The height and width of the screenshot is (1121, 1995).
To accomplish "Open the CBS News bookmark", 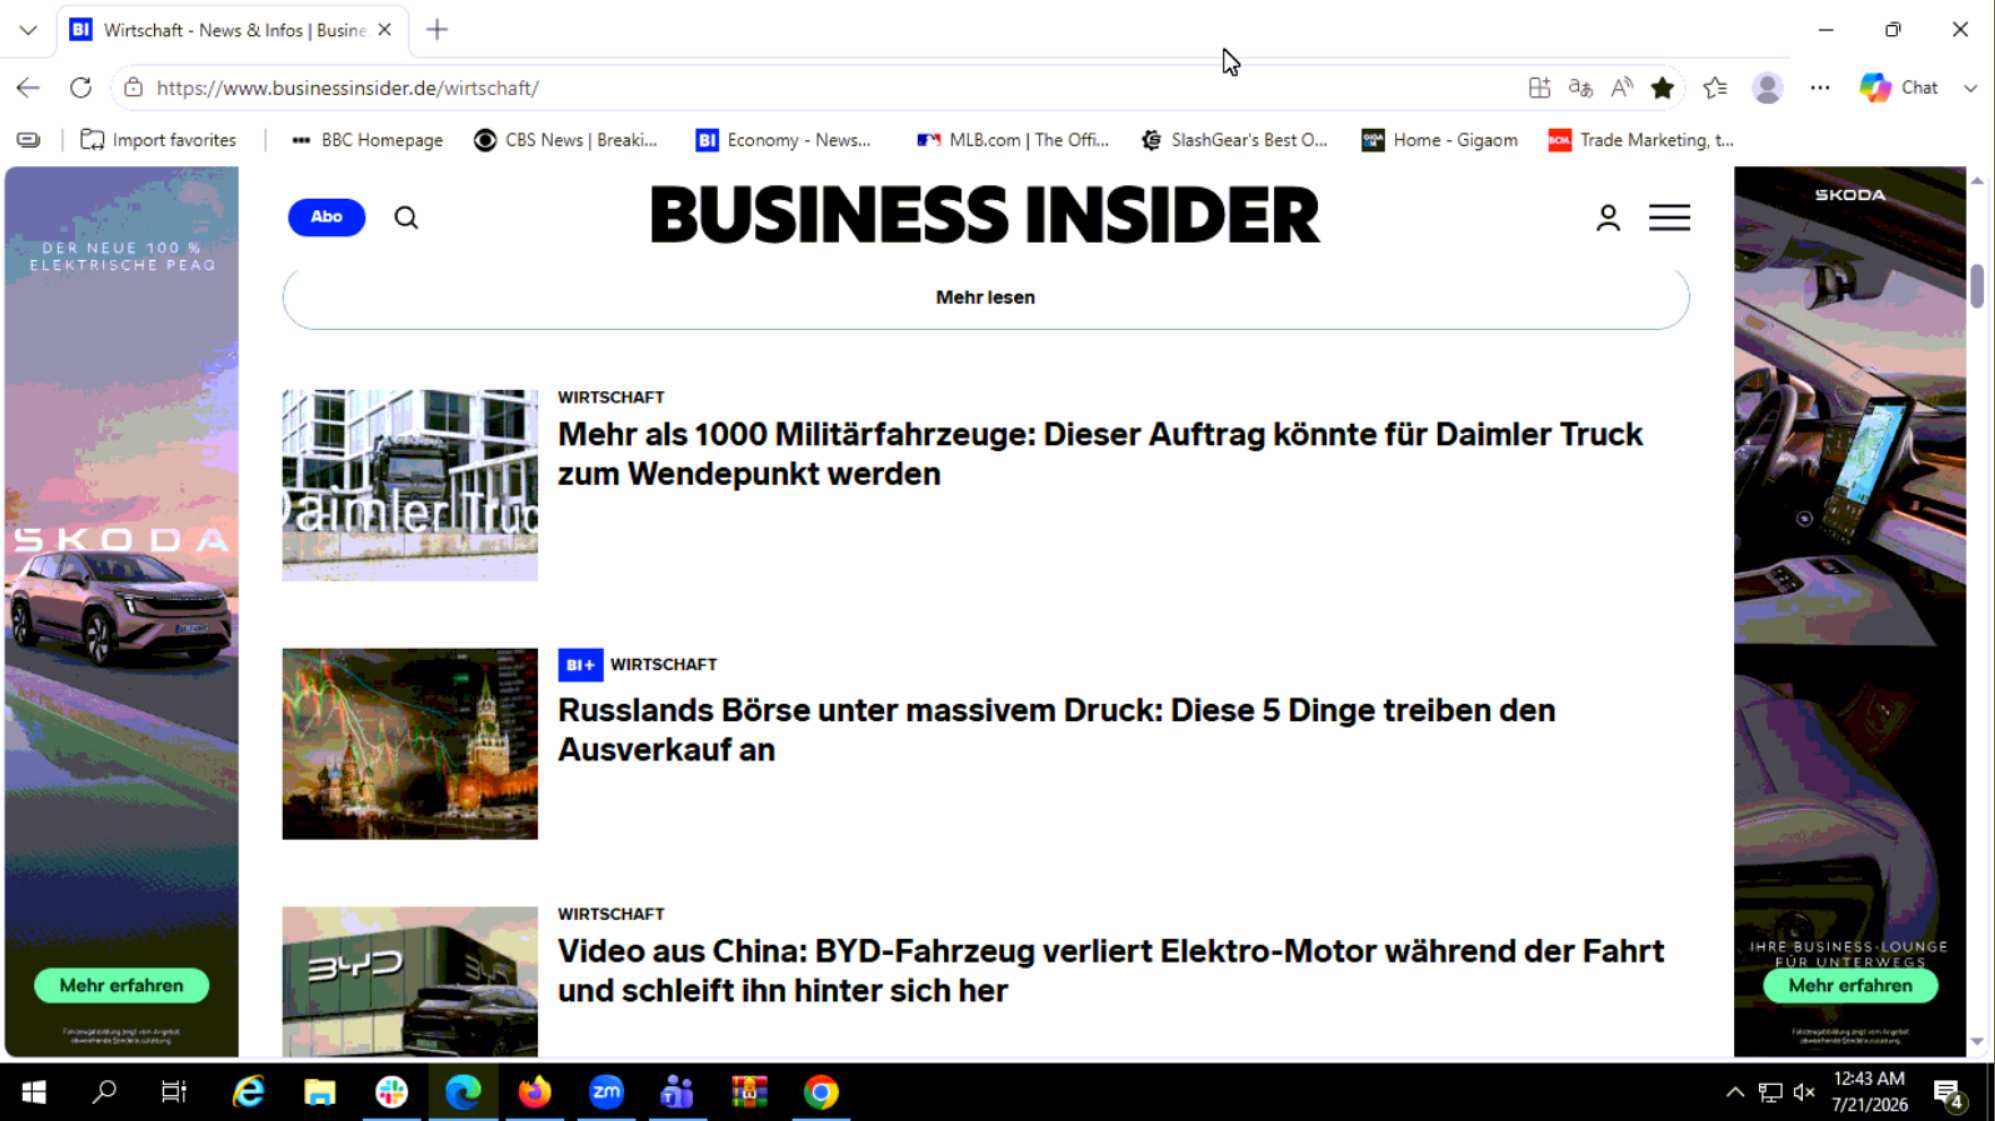I will coord(566,140).
